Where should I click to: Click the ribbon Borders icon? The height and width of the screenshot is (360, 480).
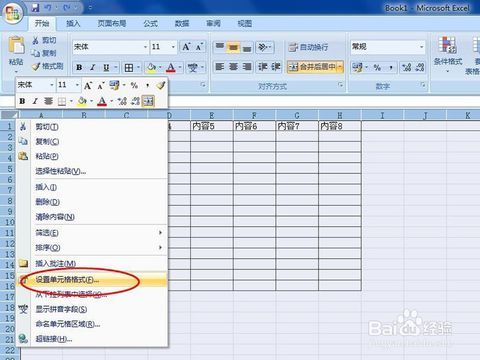pos(129,68)
